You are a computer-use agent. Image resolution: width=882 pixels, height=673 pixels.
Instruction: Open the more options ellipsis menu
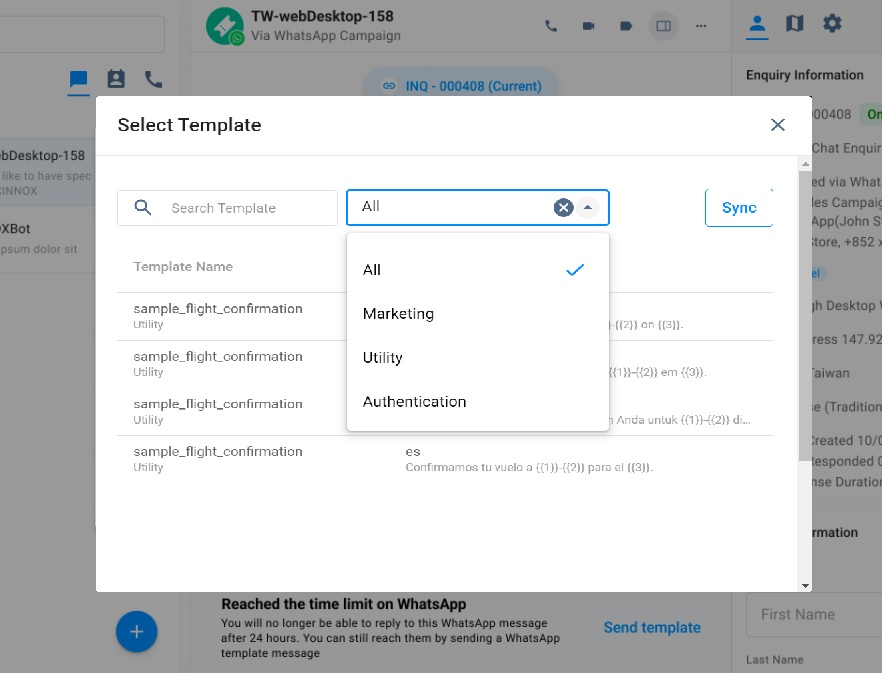[x=701, y=26]
